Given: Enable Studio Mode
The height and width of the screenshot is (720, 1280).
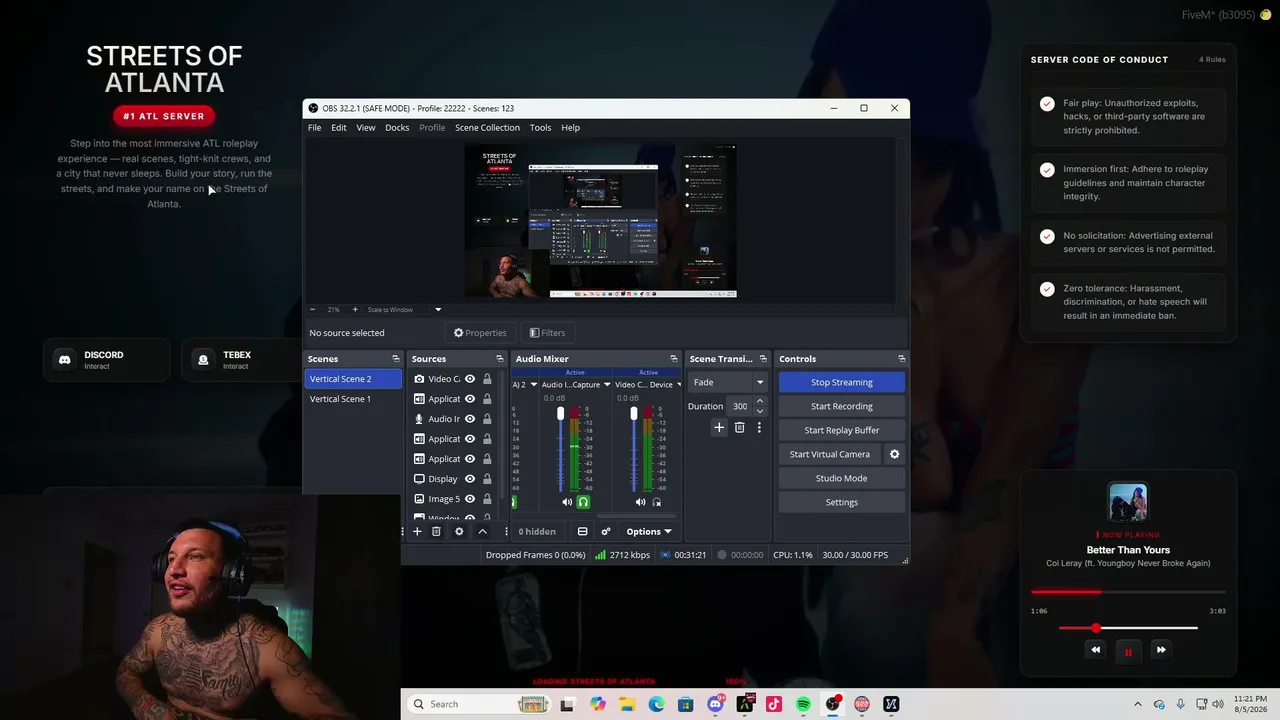Looking at the screenshot, I should [842, 478].
